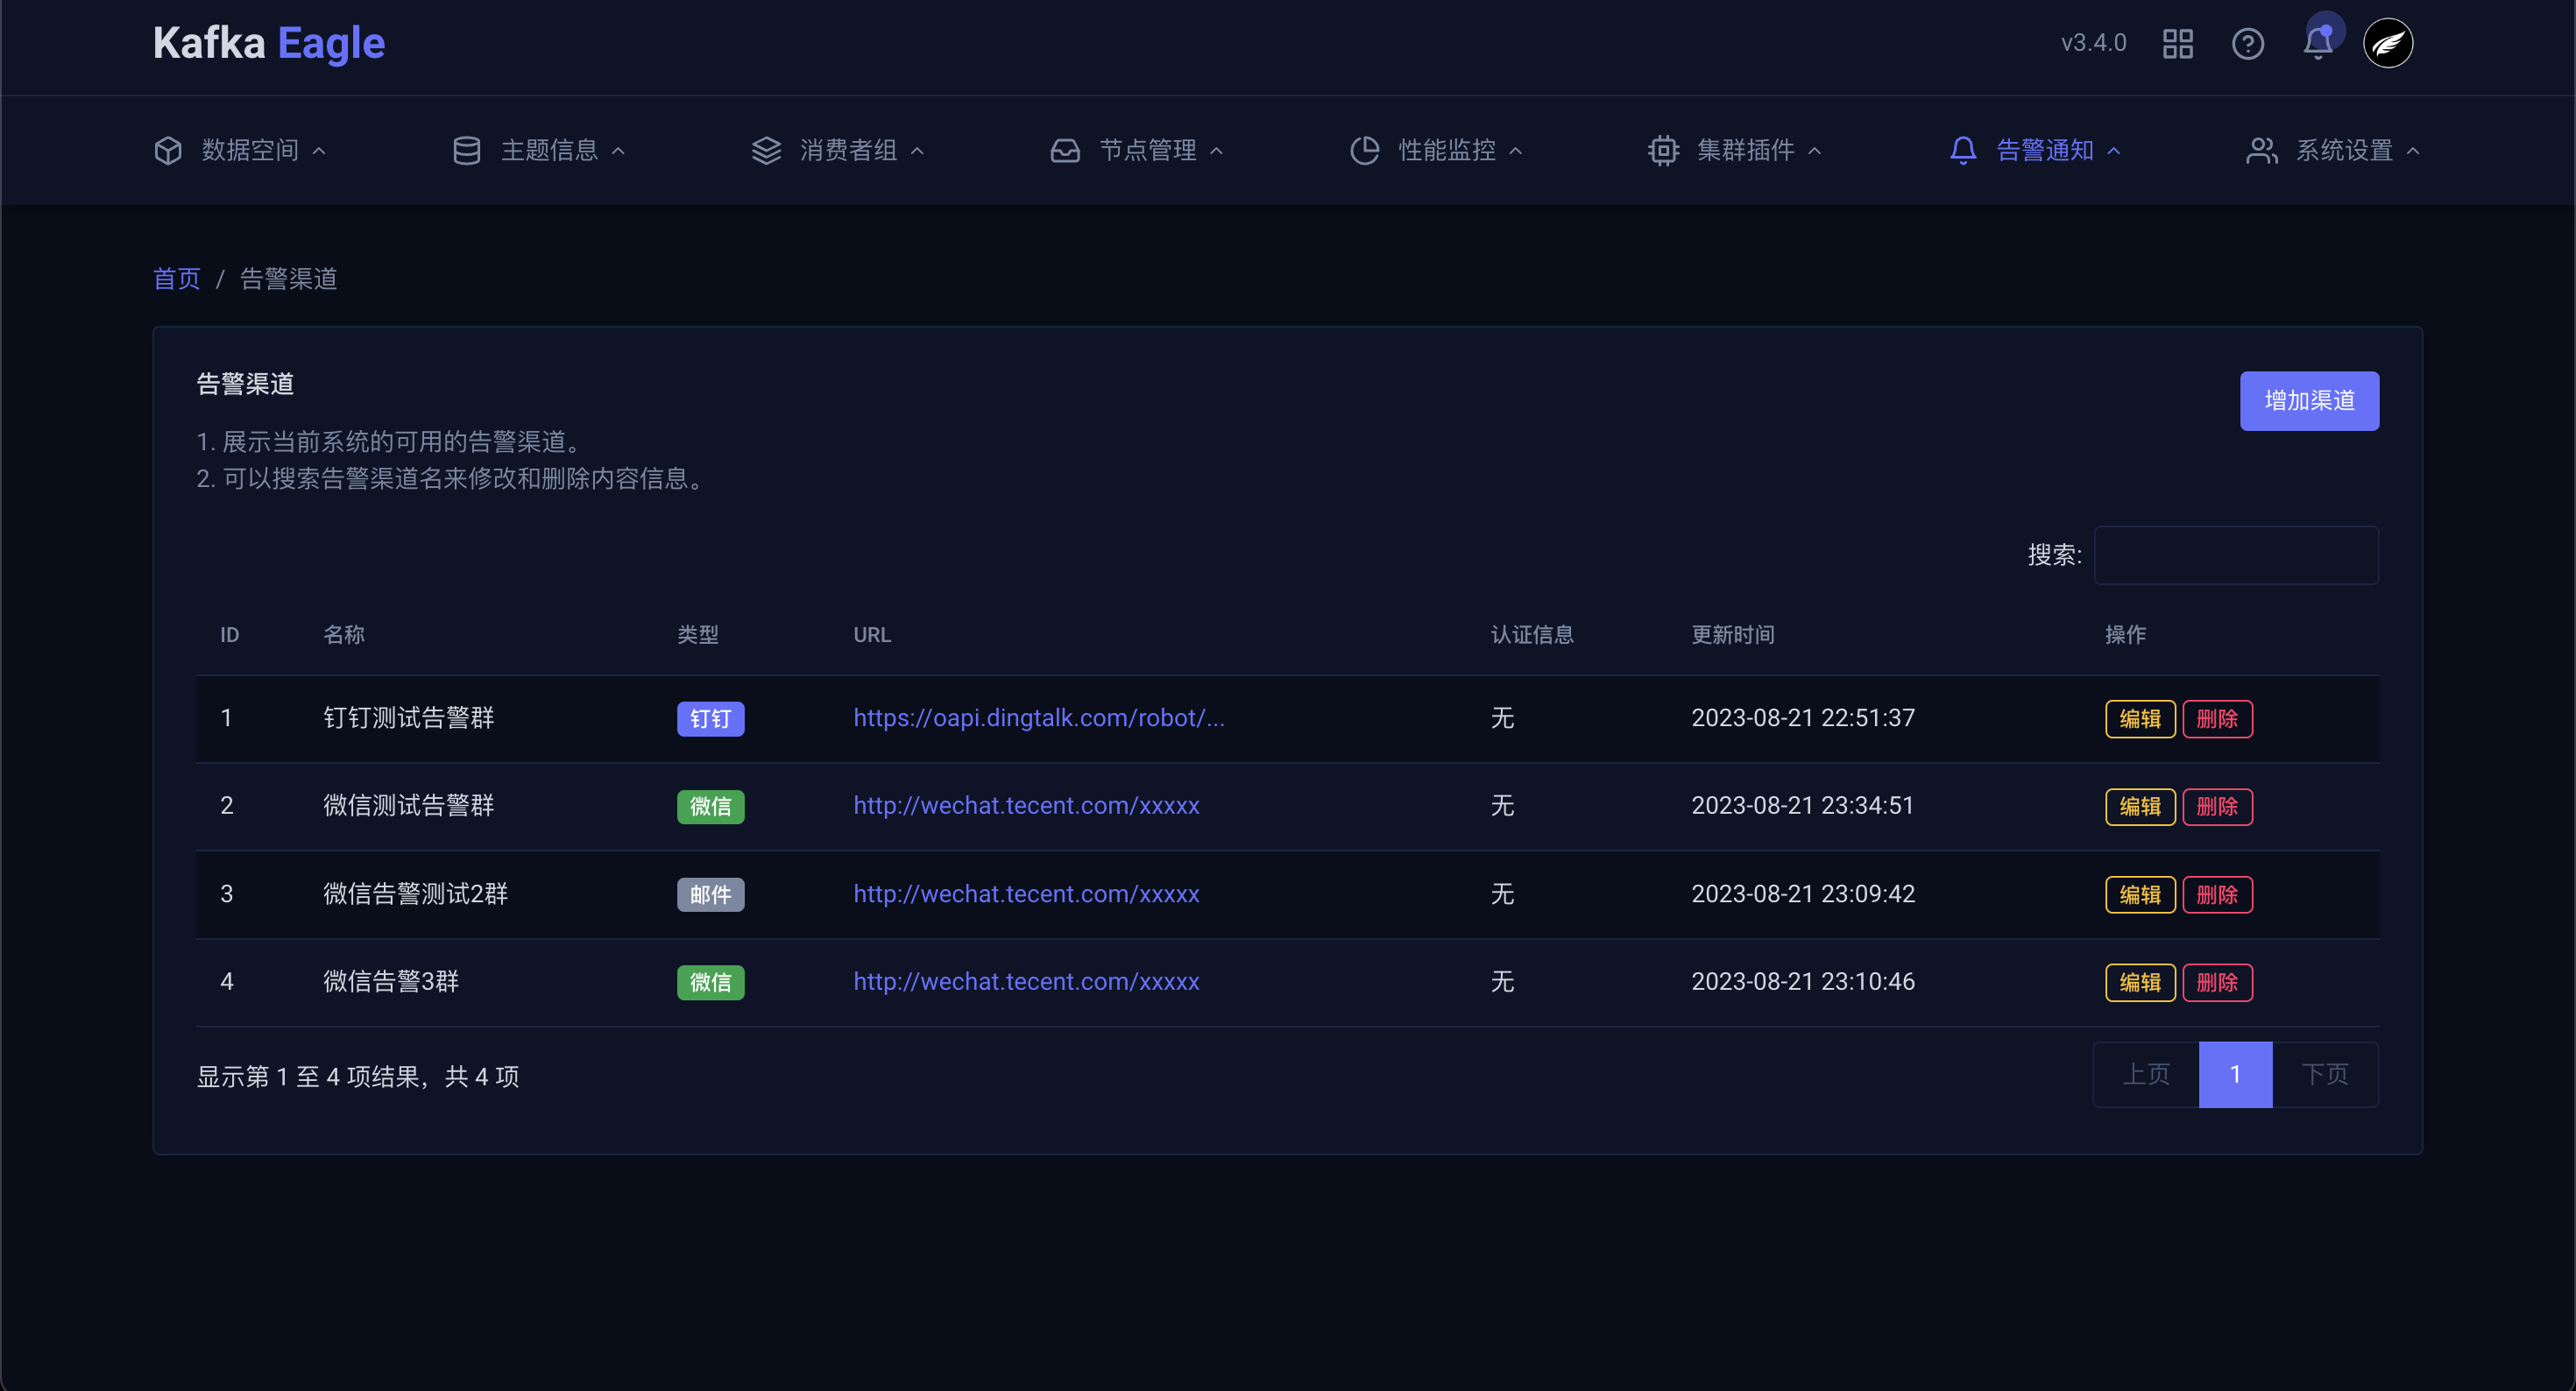
Task: Click the database icon for 主题信息
Action: point(467,150)
